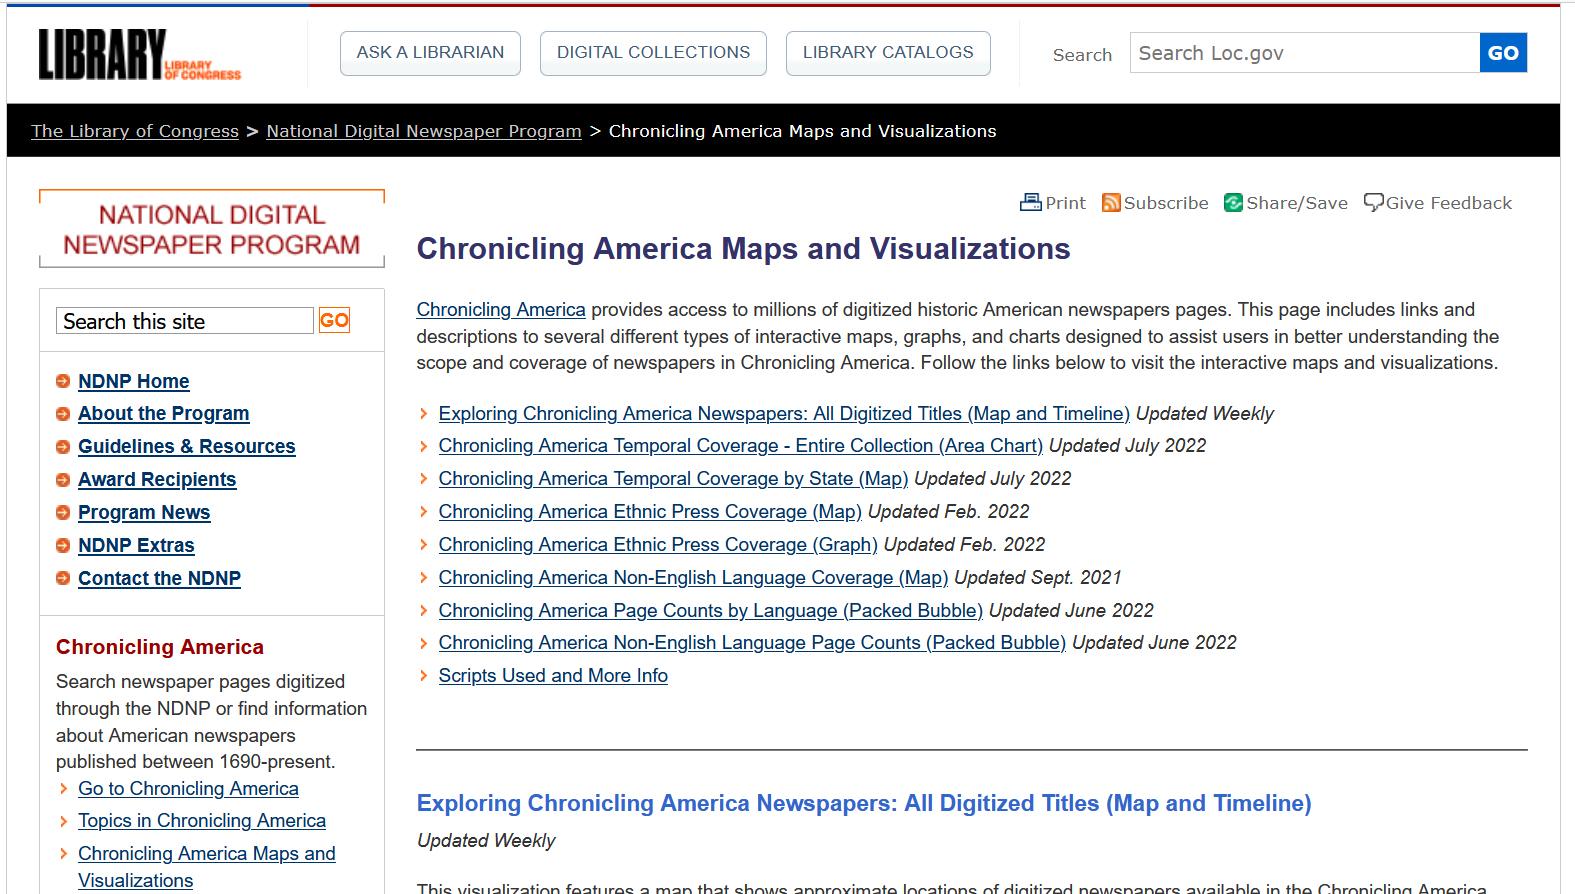
Task: Open Scripts Used and More Info link
Action: (x=553, y=676)
